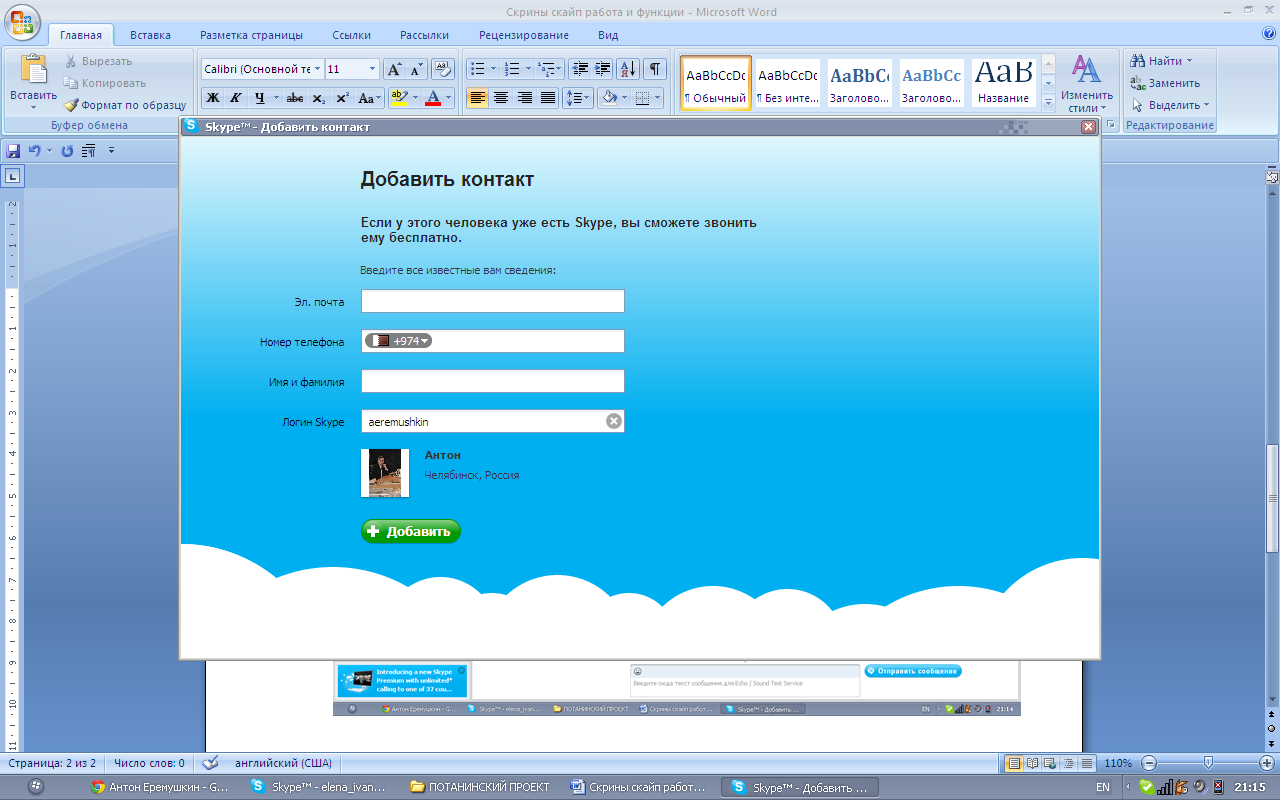This screenshot has width=1280, height=800.
Task: Click zoom in plus button in status bar
Action: tap(1267, 763)
